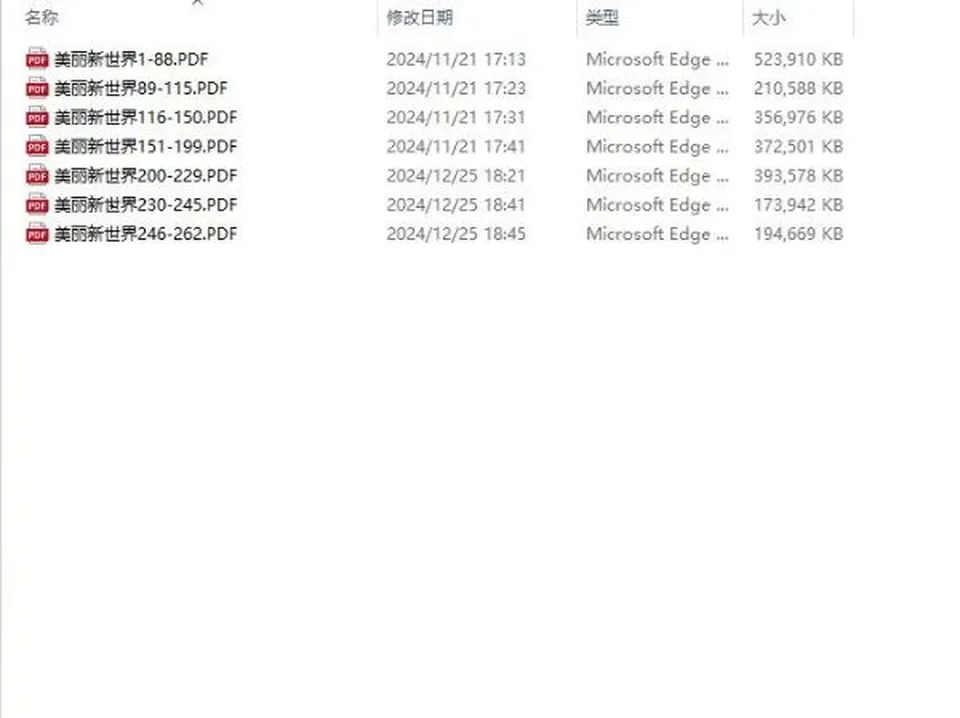
Task: Click PDF icon of 美丽新世界230-245.PDF
Action: (x=37, y=204)
